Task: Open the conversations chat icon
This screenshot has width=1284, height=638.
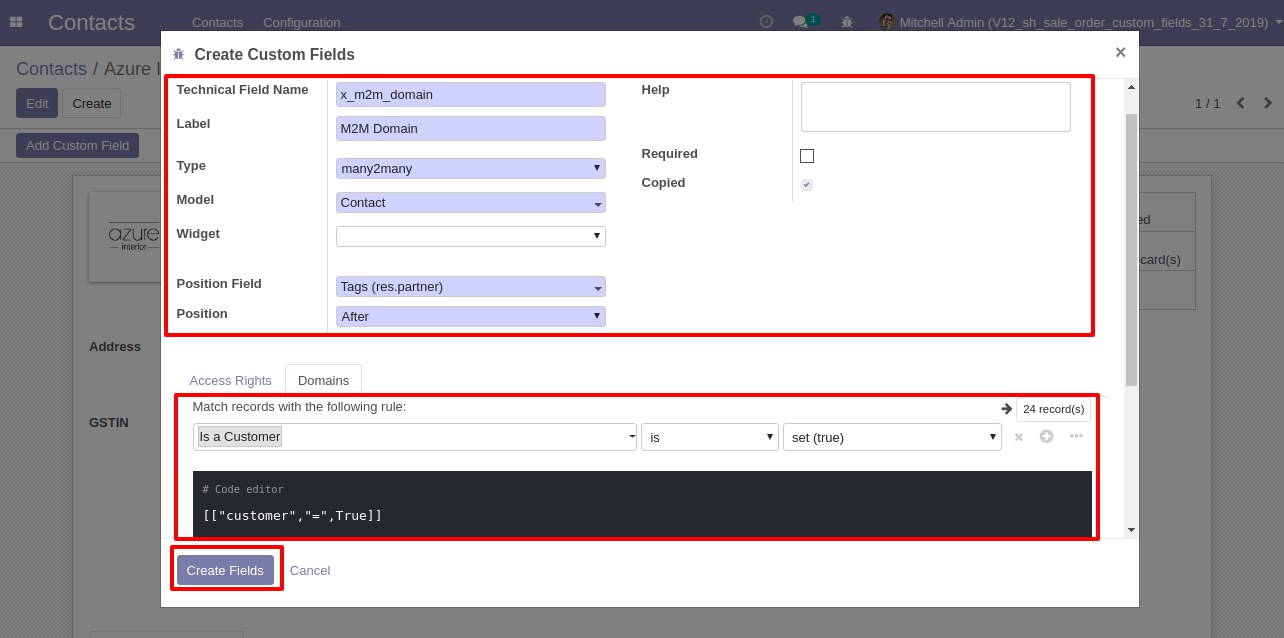Action: (x=799, y=22)
